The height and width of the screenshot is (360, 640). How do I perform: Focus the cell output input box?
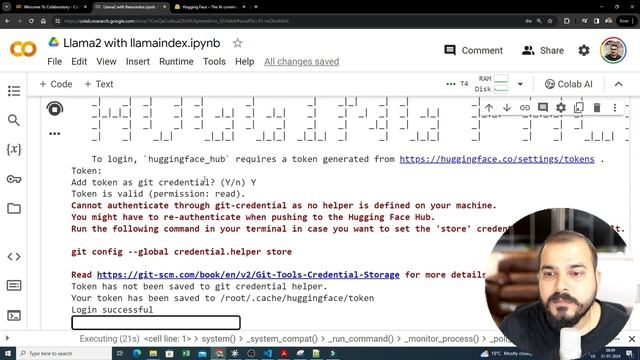tap(156, 322)
